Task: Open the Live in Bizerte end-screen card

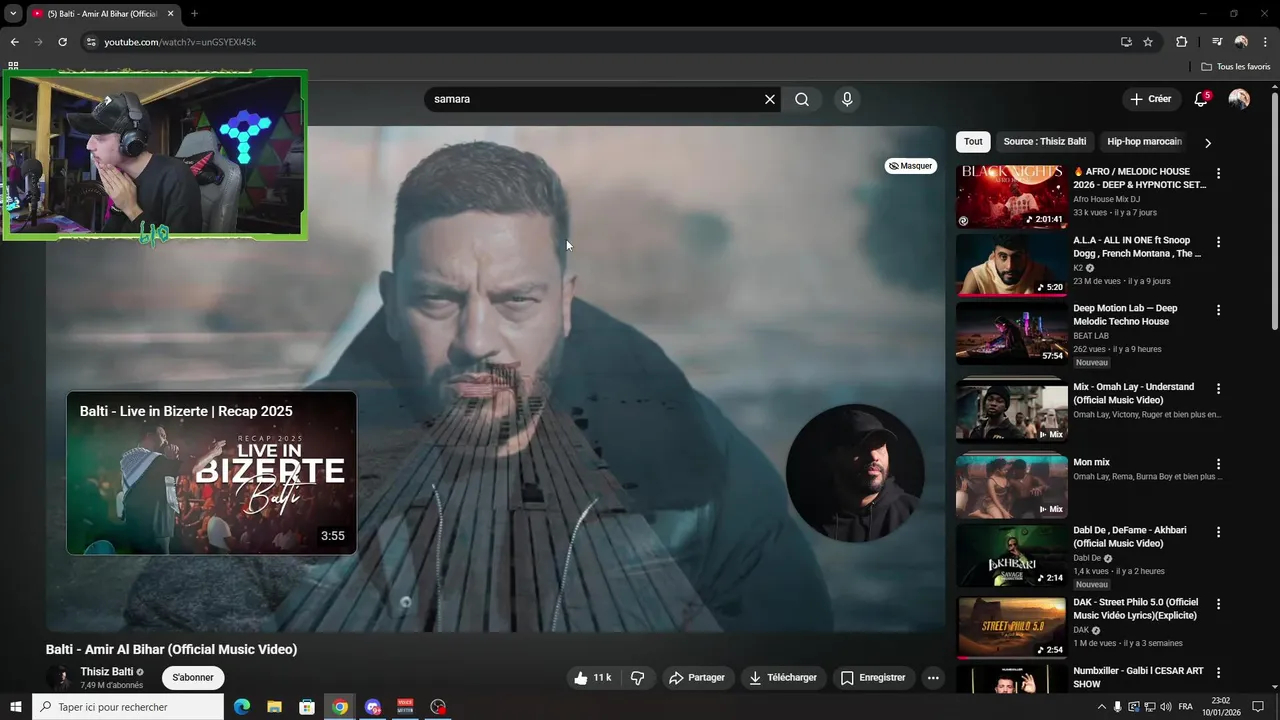Action: click(x=211, y=472)
